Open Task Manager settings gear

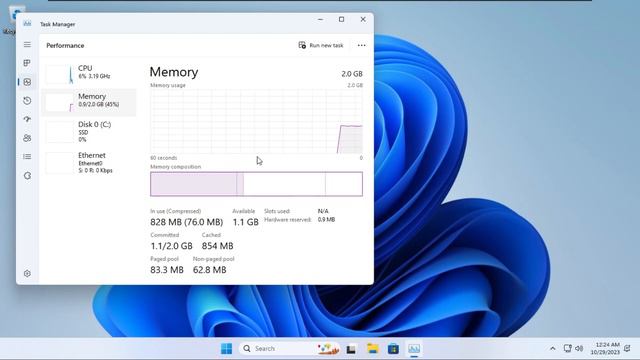tap(27, 273)
